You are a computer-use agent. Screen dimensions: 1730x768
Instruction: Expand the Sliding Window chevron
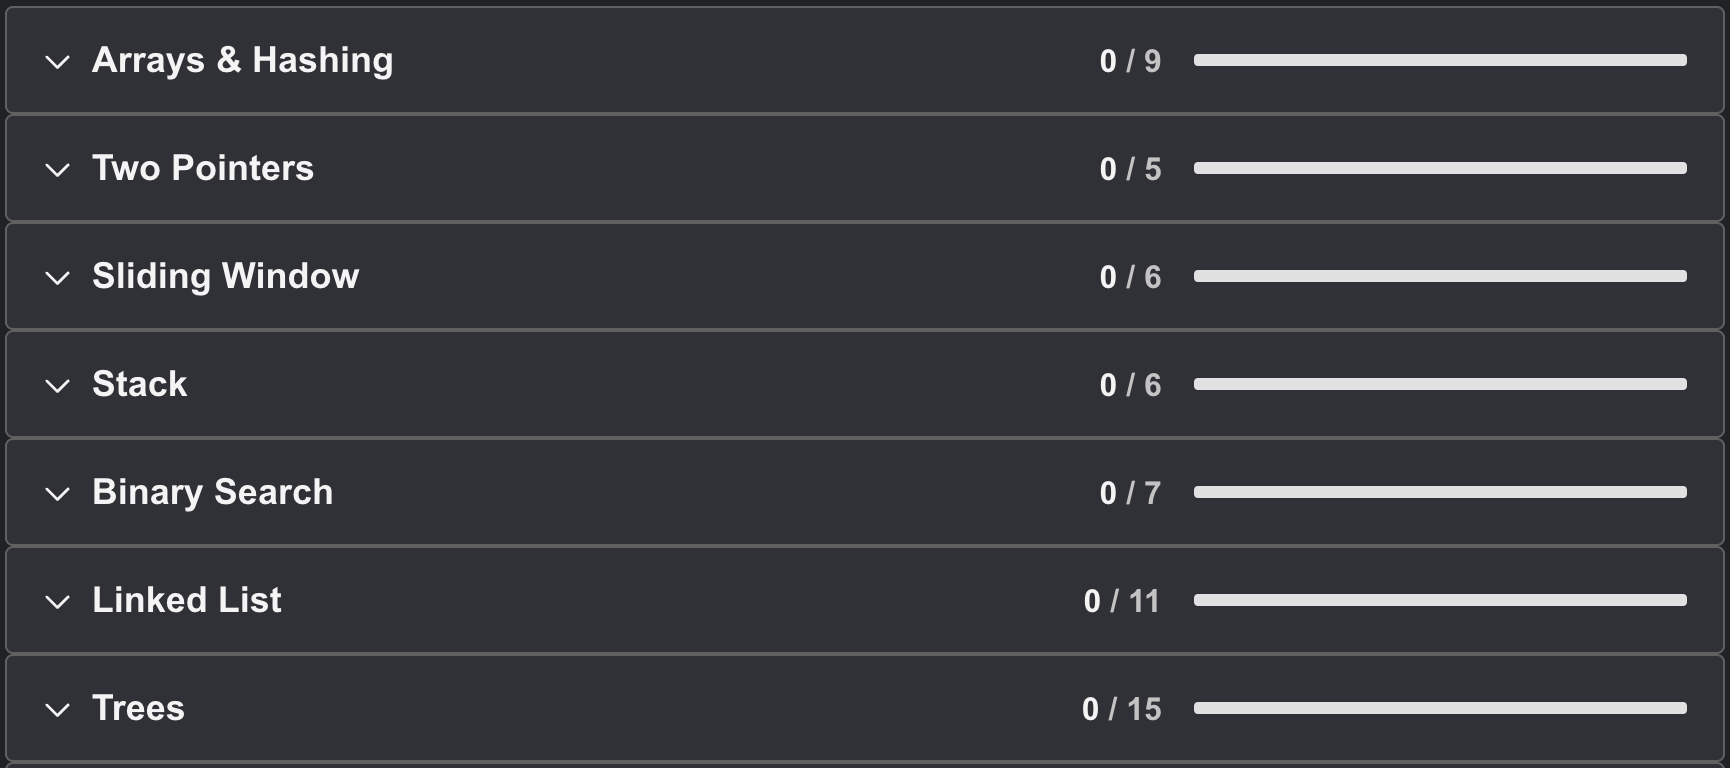click(x=58, y=278)
